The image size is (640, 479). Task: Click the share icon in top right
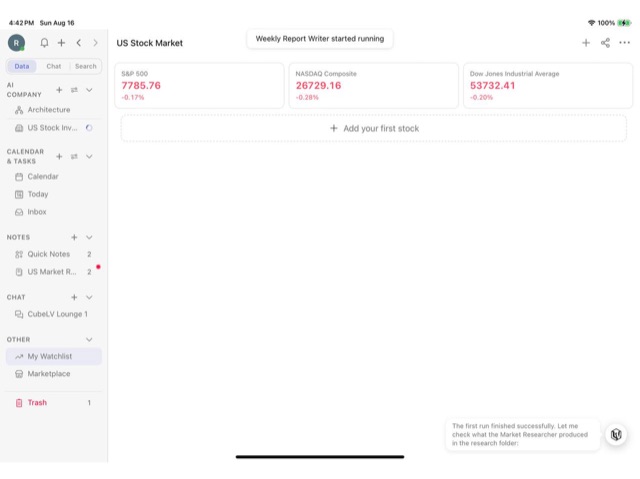click(x=605, y=43)
